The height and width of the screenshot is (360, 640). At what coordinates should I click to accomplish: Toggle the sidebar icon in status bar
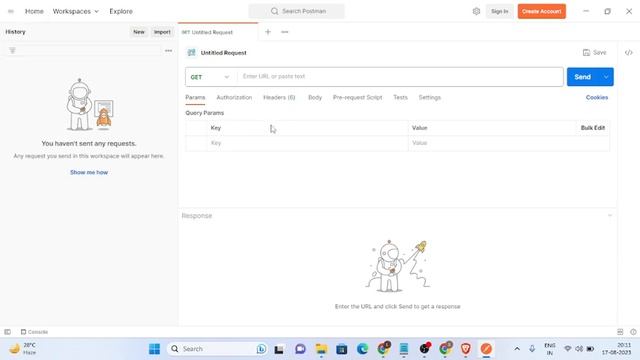pos(7,332)
